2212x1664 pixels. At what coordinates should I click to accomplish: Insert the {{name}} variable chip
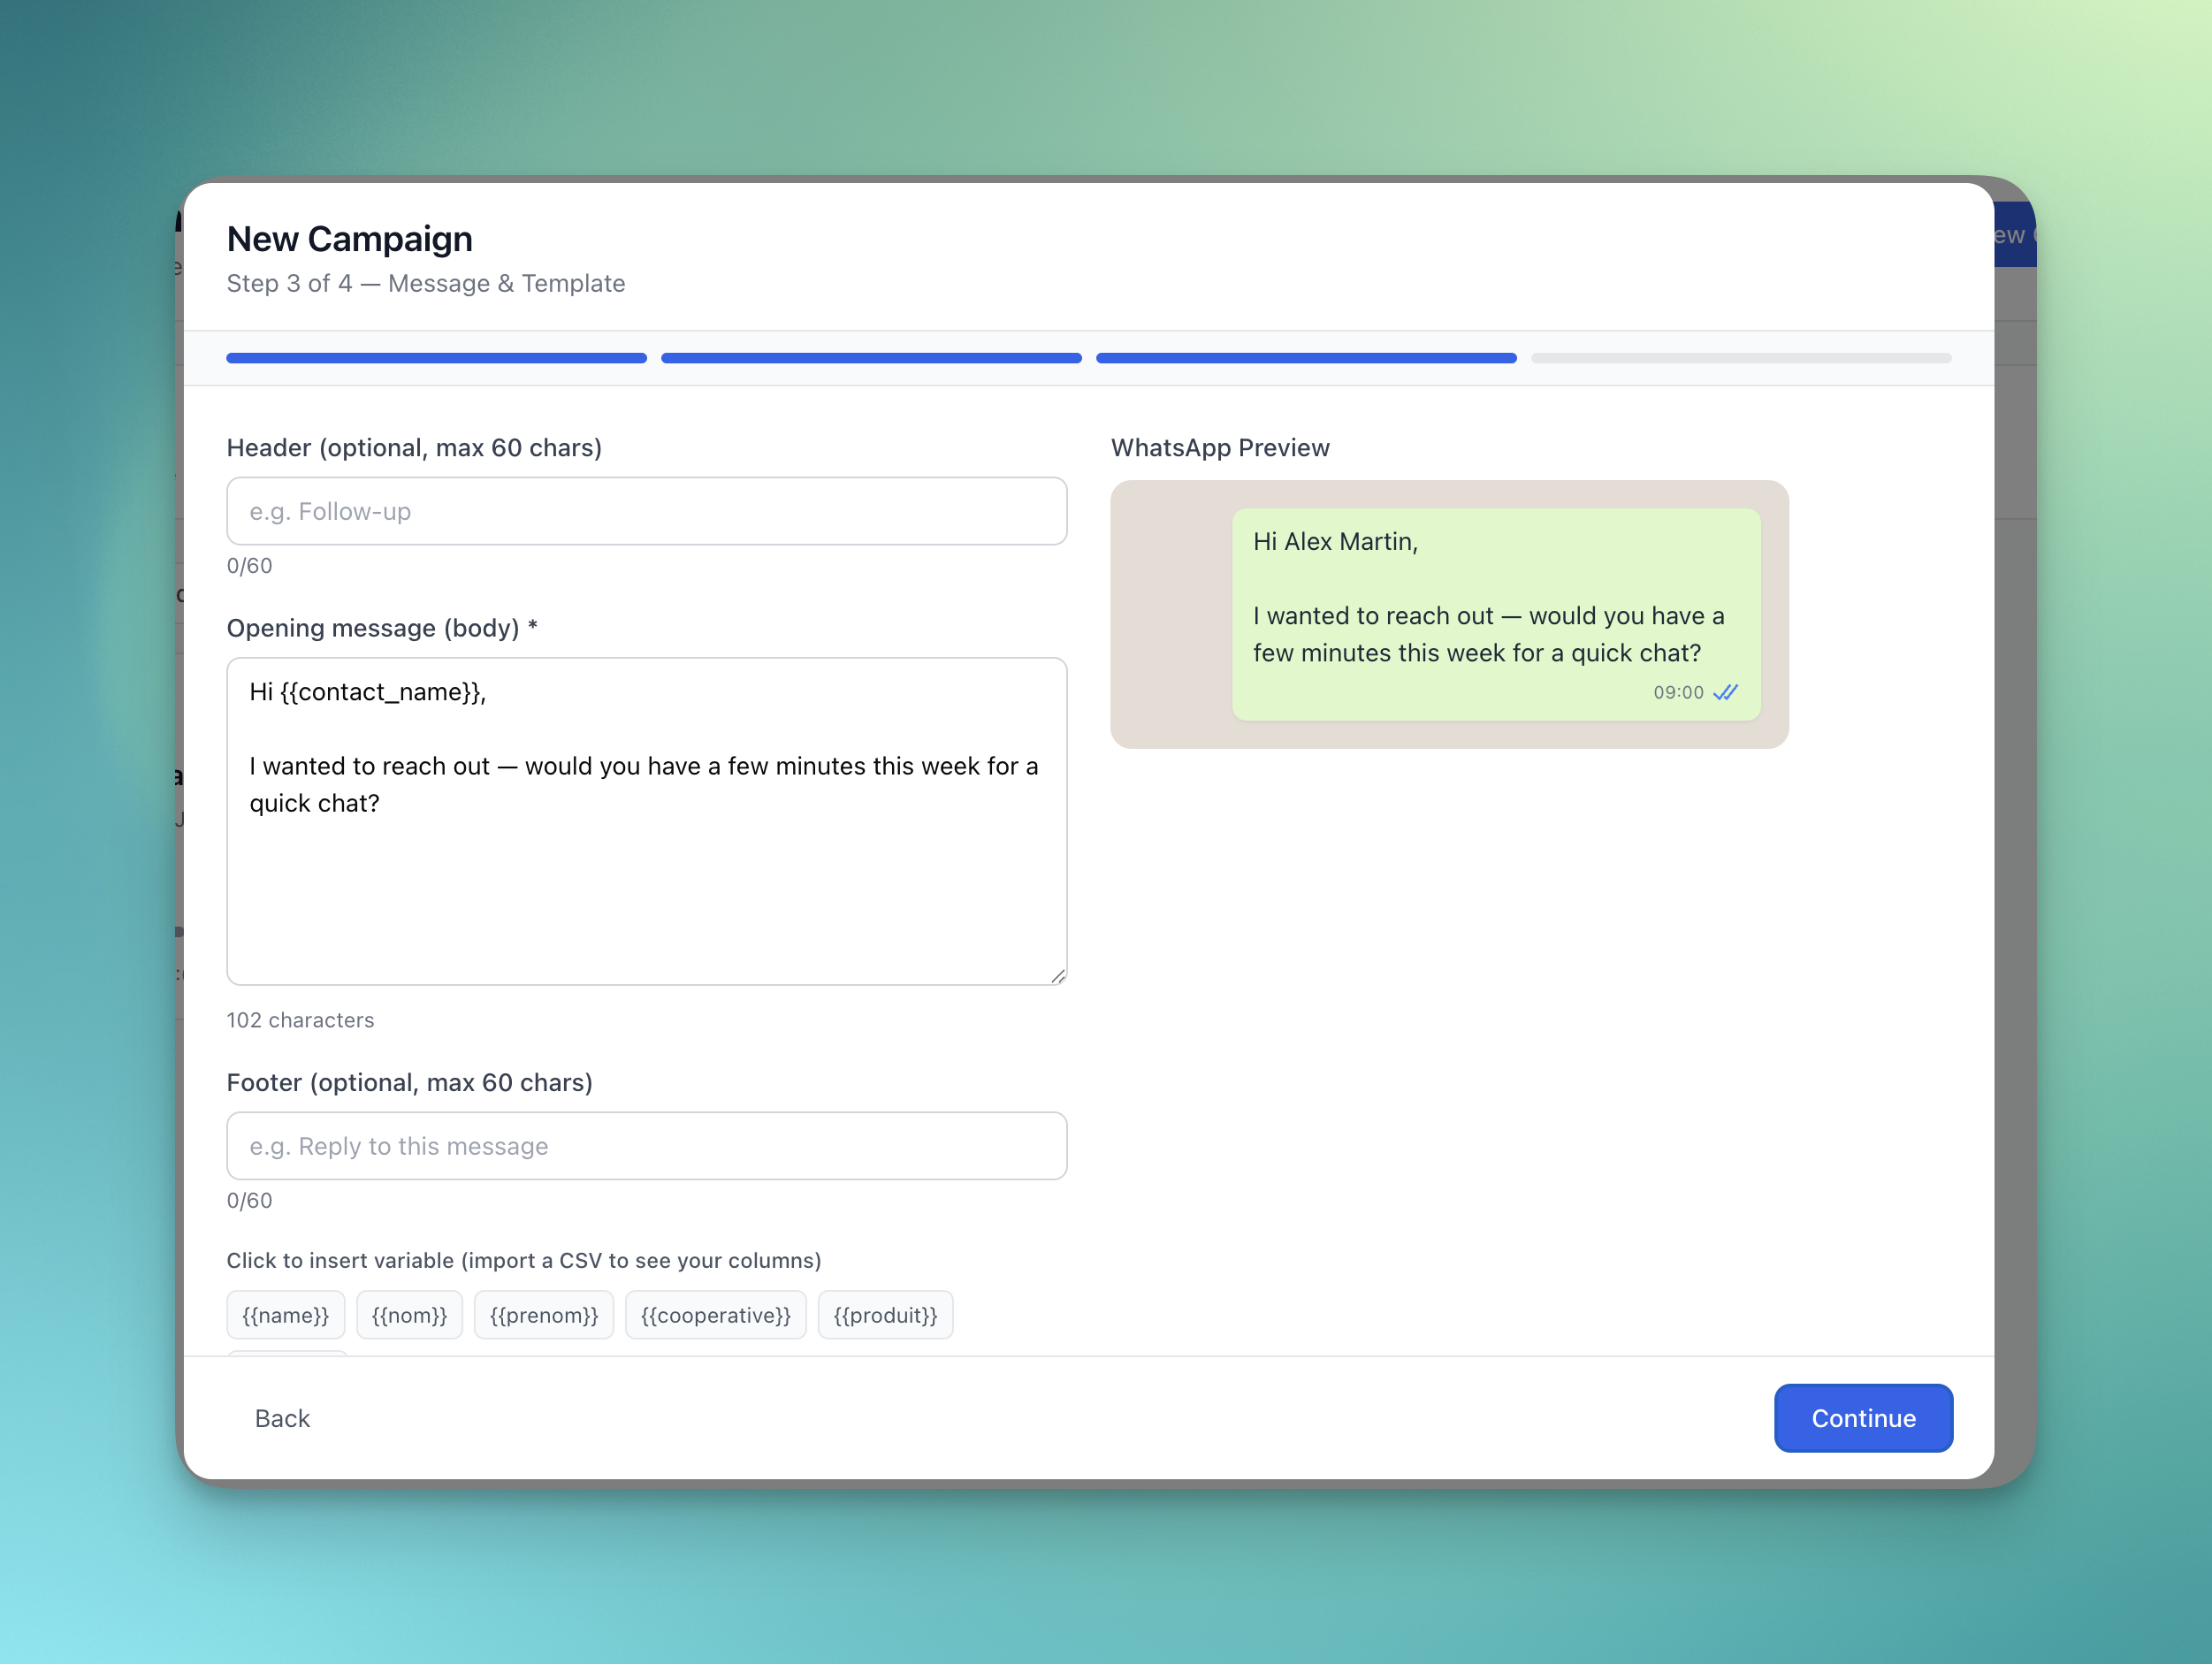pos(285,1315)
